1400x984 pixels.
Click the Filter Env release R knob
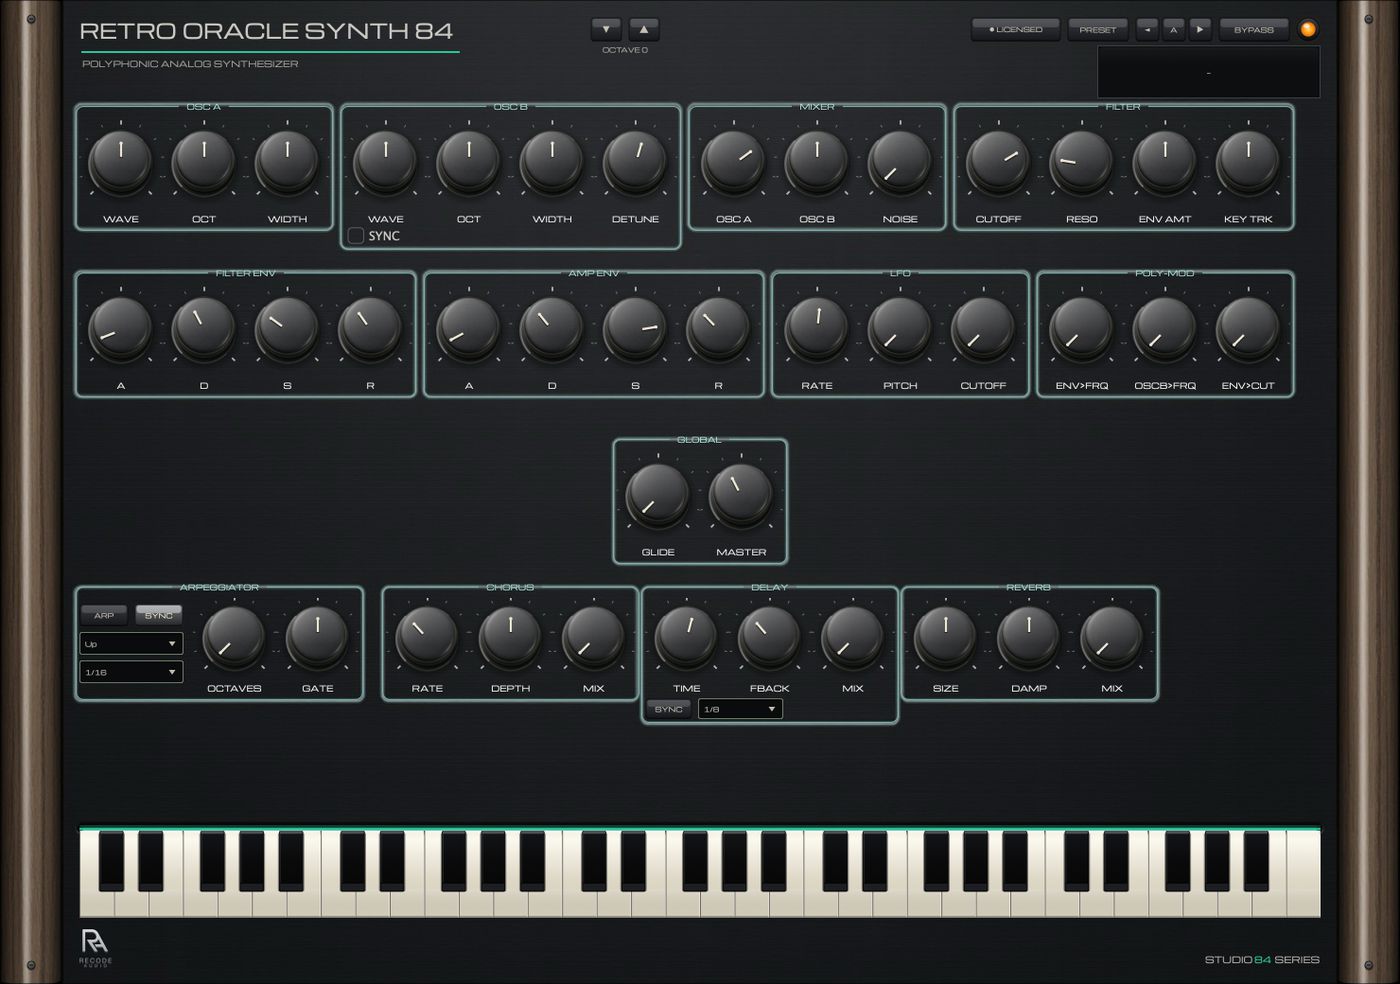coord(370,328)
